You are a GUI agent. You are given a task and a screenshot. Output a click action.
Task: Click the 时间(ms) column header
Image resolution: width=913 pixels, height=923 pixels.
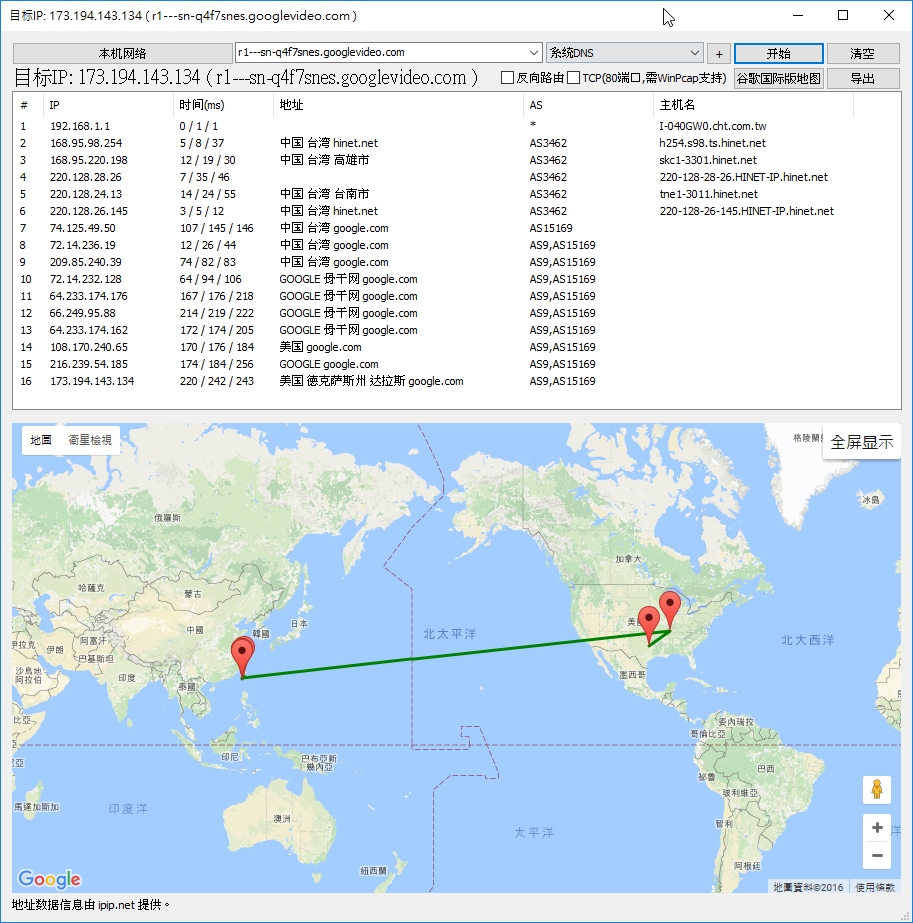tap(223, 105)
